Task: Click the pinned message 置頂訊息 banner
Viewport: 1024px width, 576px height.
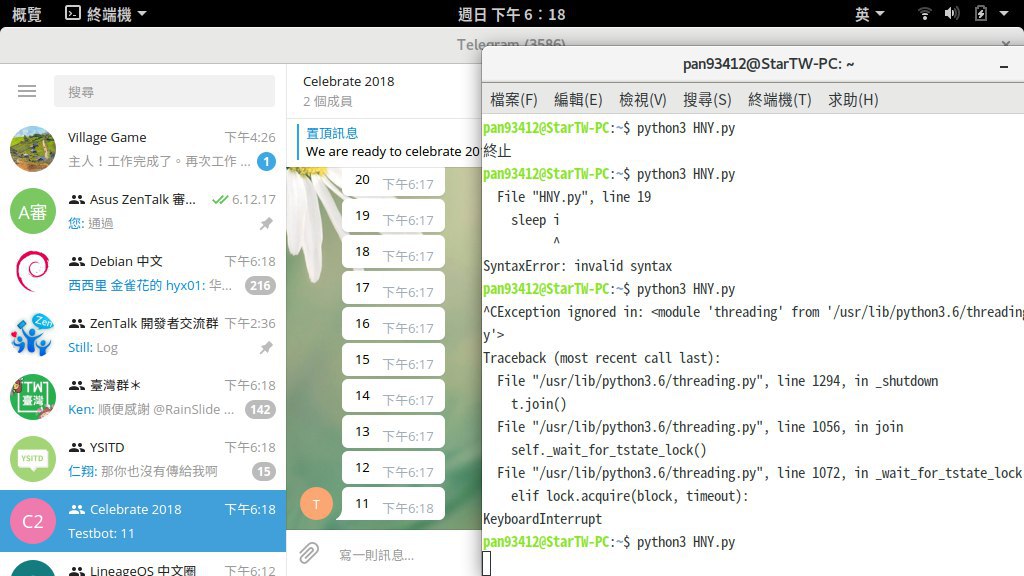Action: pos(389,142)
